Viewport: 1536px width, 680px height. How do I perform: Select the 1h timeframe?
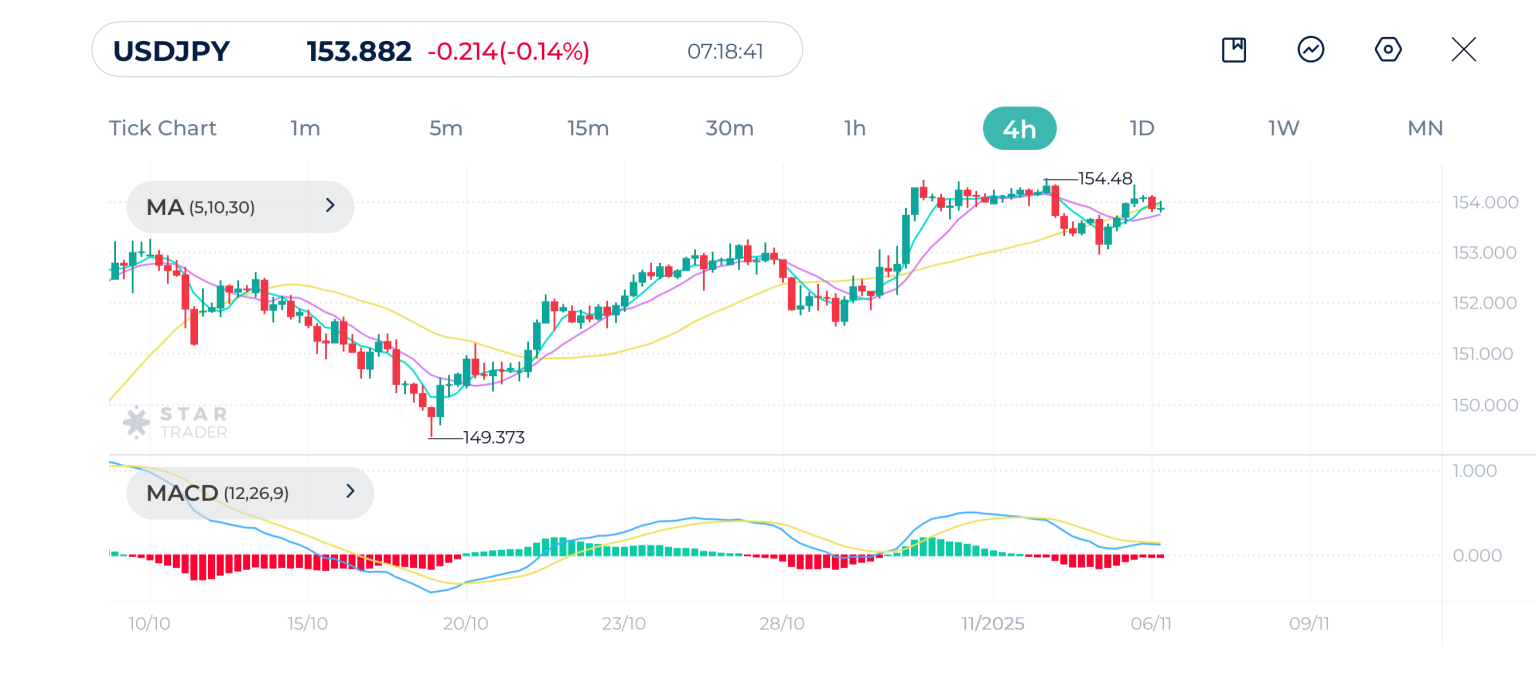[x=855, y=128]
